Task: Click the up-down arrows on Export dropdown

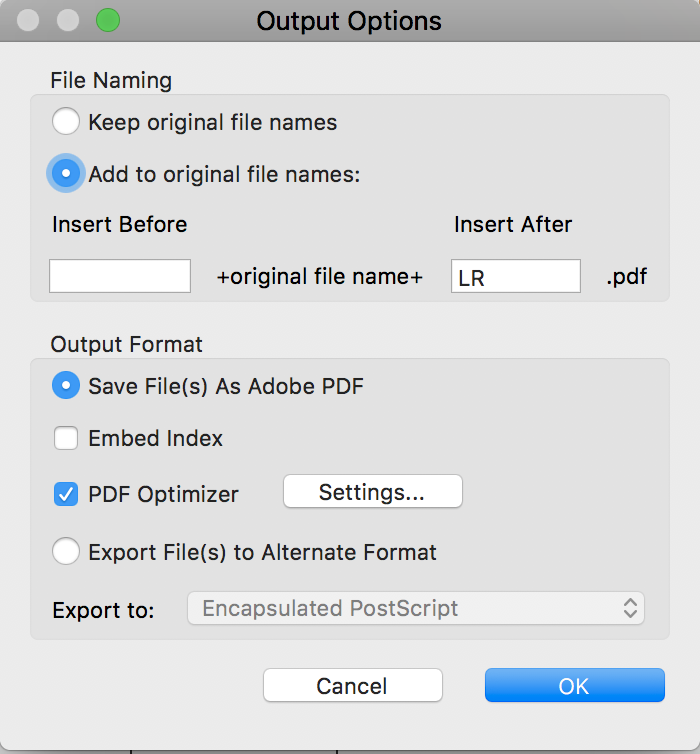Action: (630, 608)
